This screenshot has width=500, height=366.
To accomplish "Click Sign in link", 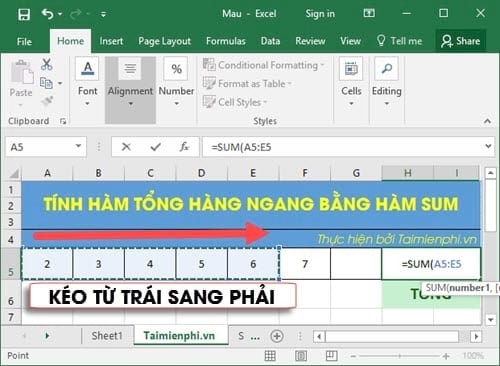I will pyautogui.click(x=320, y=14).
